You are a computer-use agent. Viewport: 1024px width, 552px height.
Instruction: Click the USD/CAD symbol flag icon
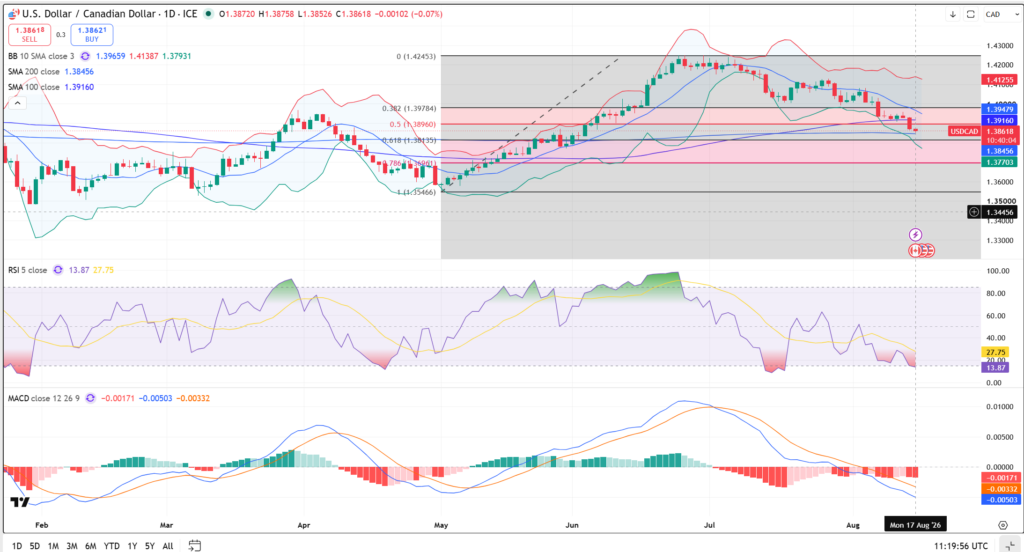pos(14,14)
